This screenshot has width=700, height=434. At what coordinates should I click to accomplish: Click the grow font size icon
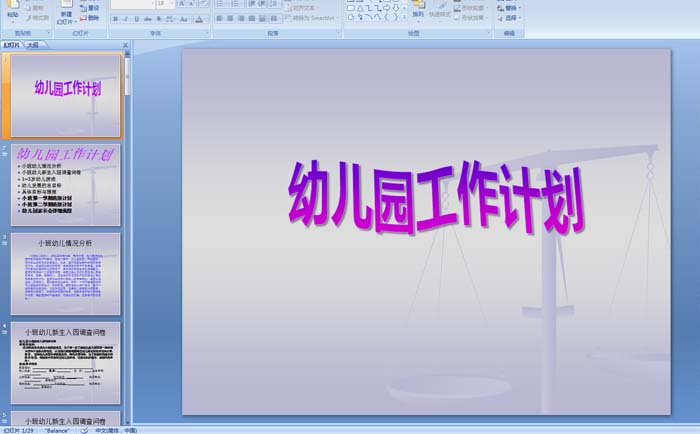182,4
